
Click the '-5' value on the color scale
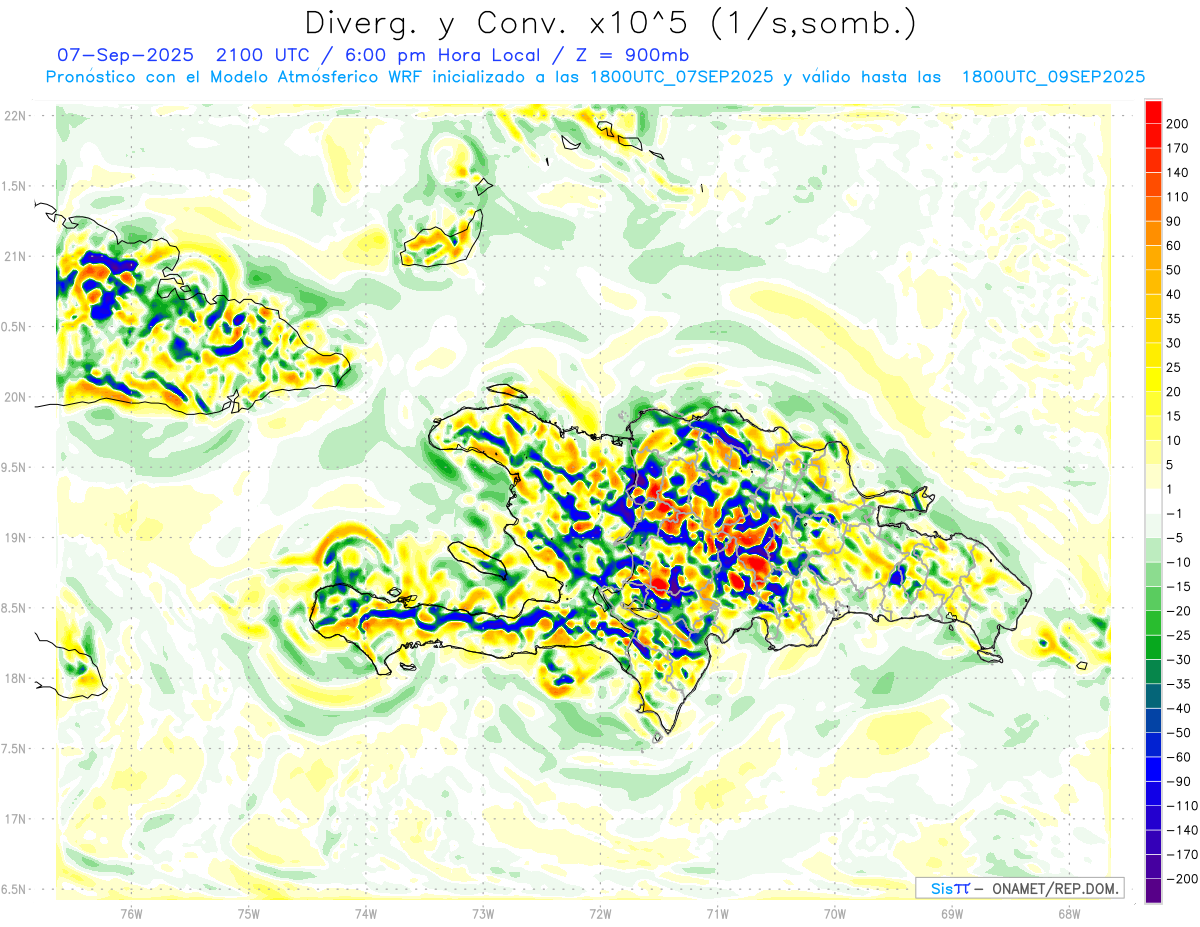point(1177,538)
